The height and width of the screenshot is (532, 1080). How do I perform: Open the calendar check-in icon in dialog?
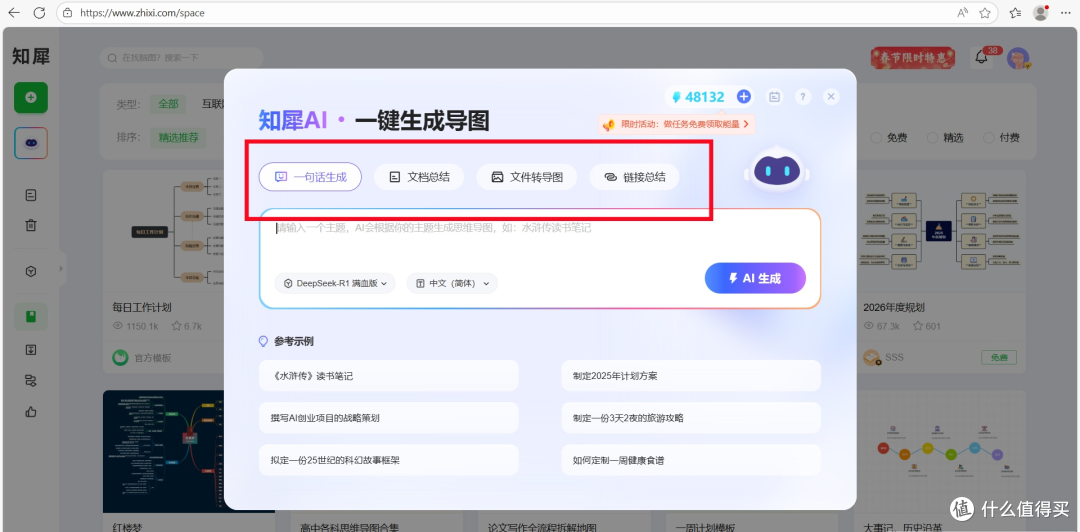(775, 97)
